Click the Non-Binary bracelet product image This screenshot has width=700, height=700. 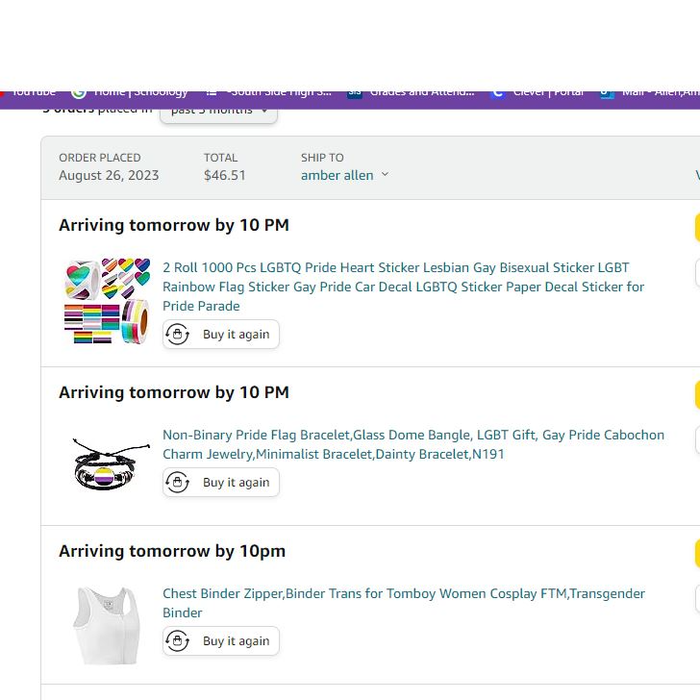click(110, 462)
